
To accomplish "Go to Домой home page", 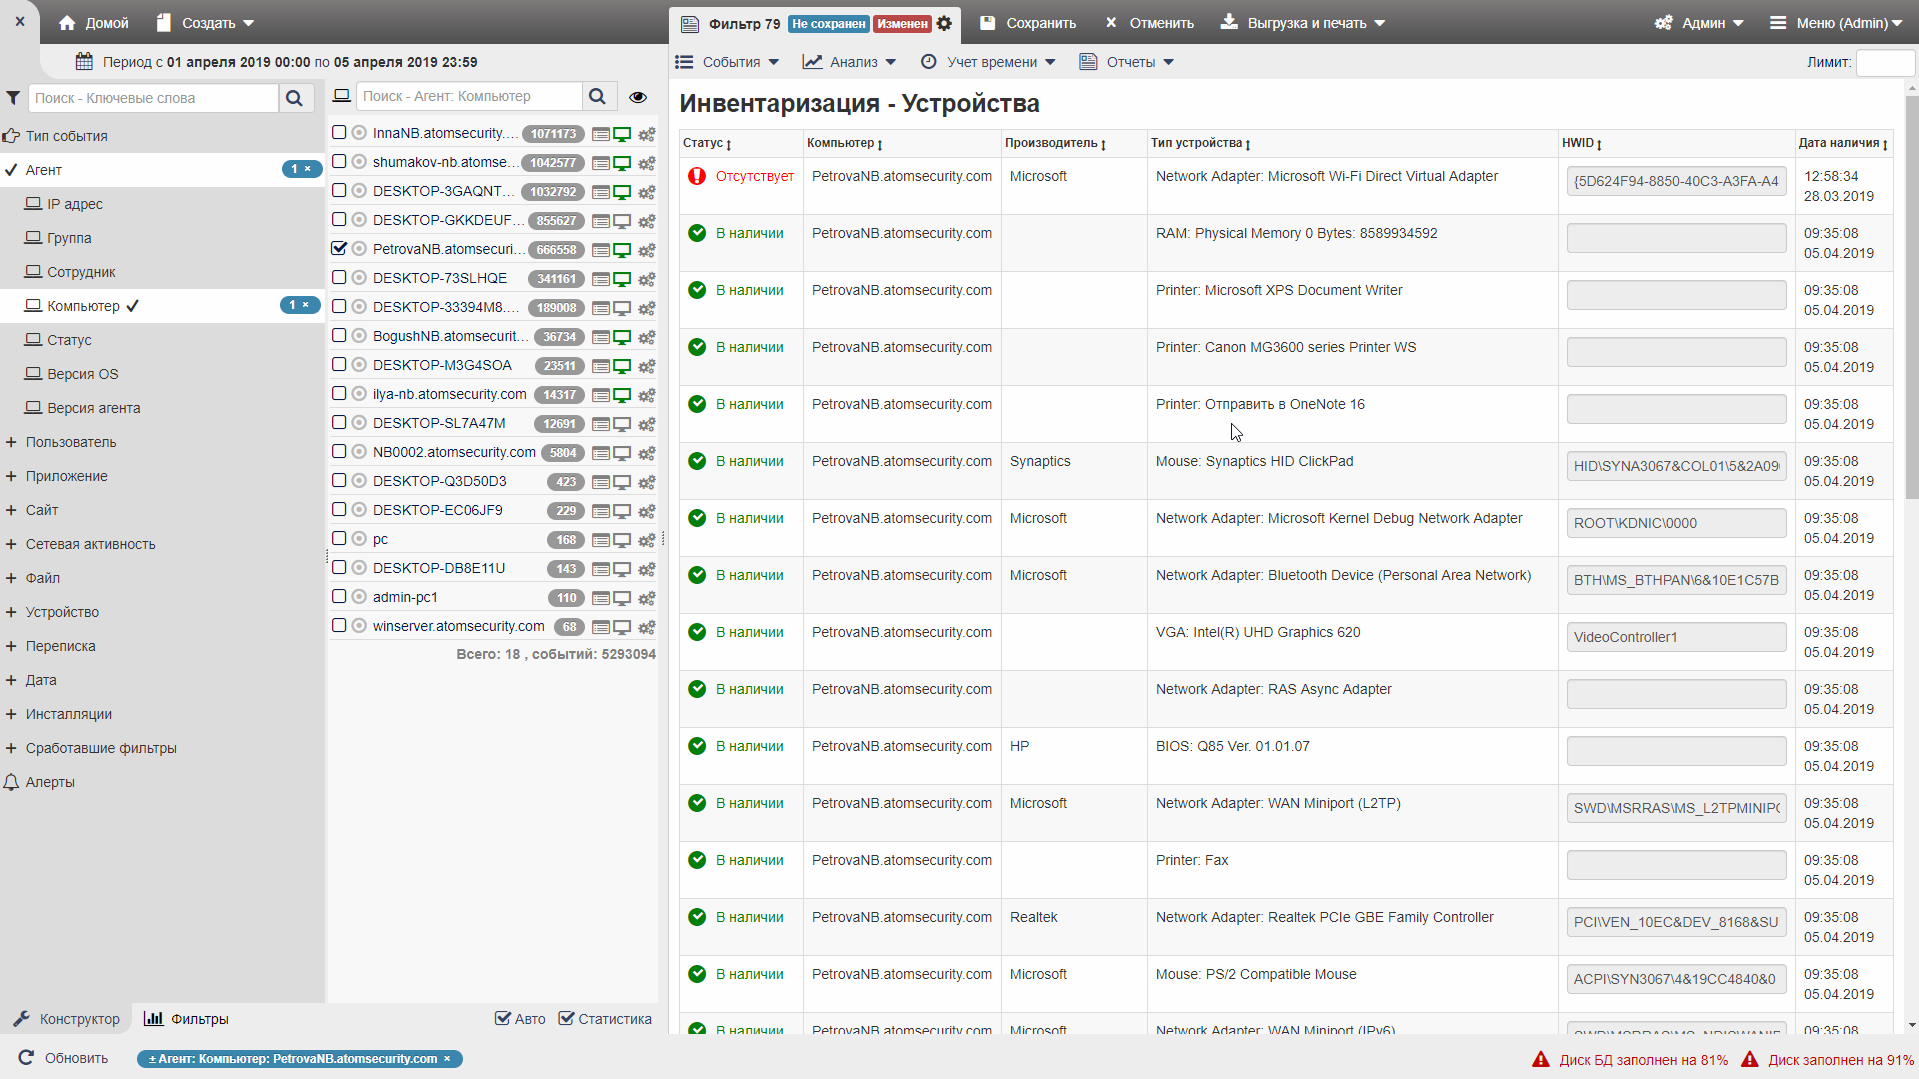I will click(93, 23).
